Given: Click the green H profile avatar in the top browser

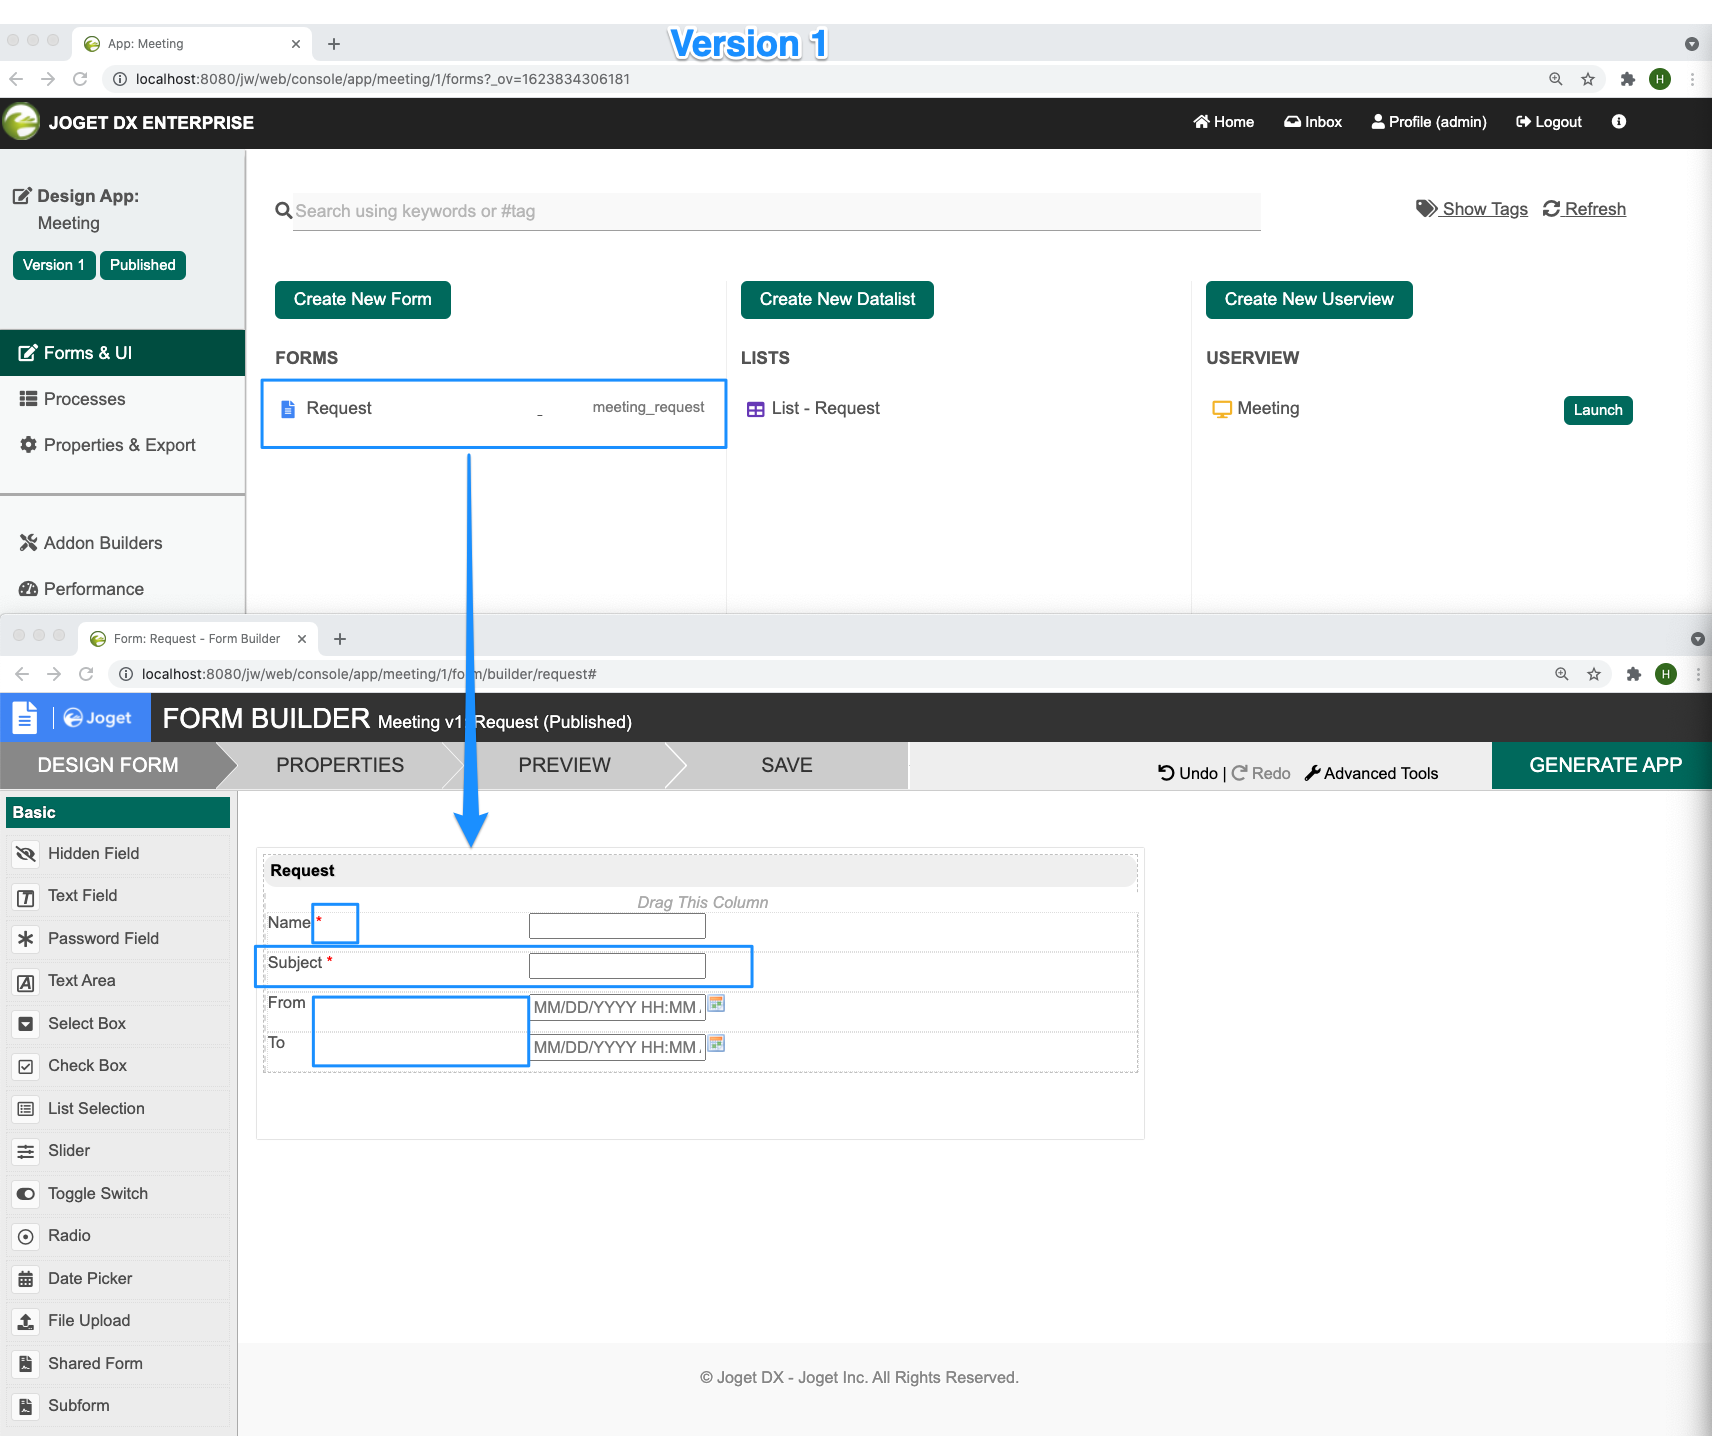Looking at the screenshot, I should pos(1660,79).
